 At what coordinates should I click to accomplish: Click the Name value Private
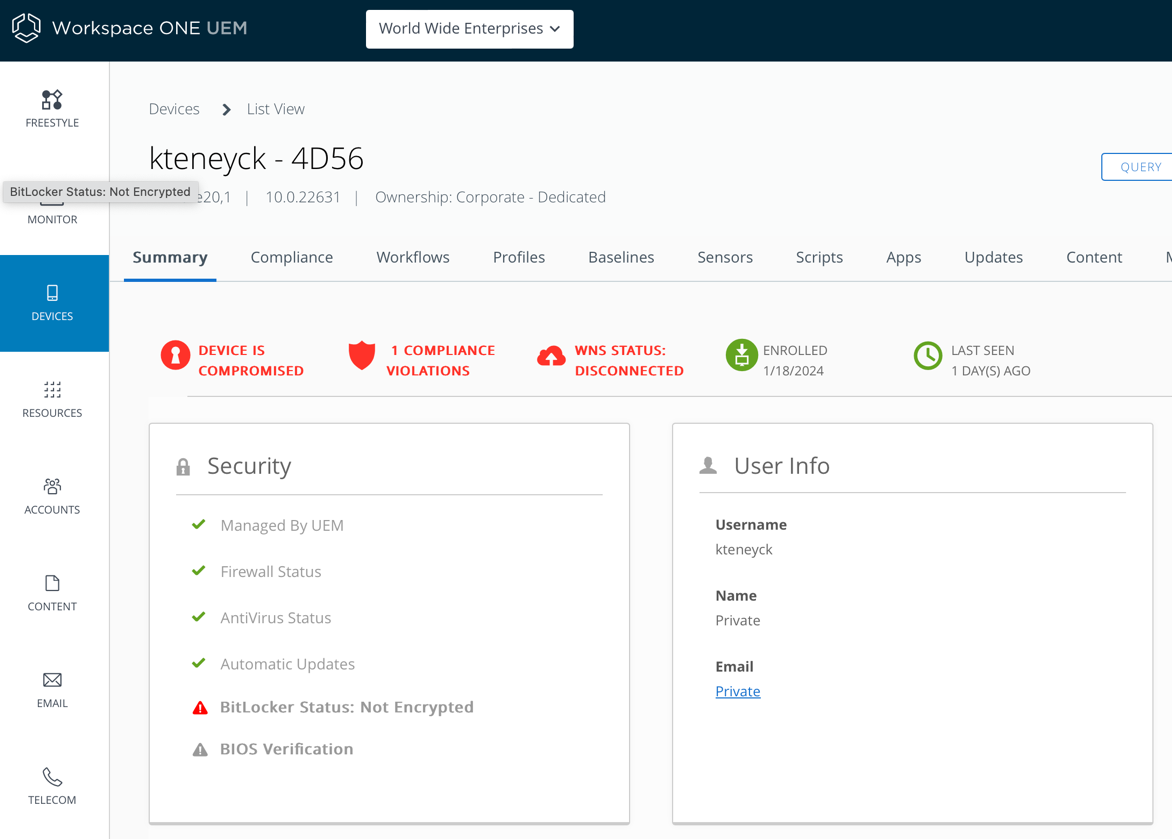coord(738,621)
